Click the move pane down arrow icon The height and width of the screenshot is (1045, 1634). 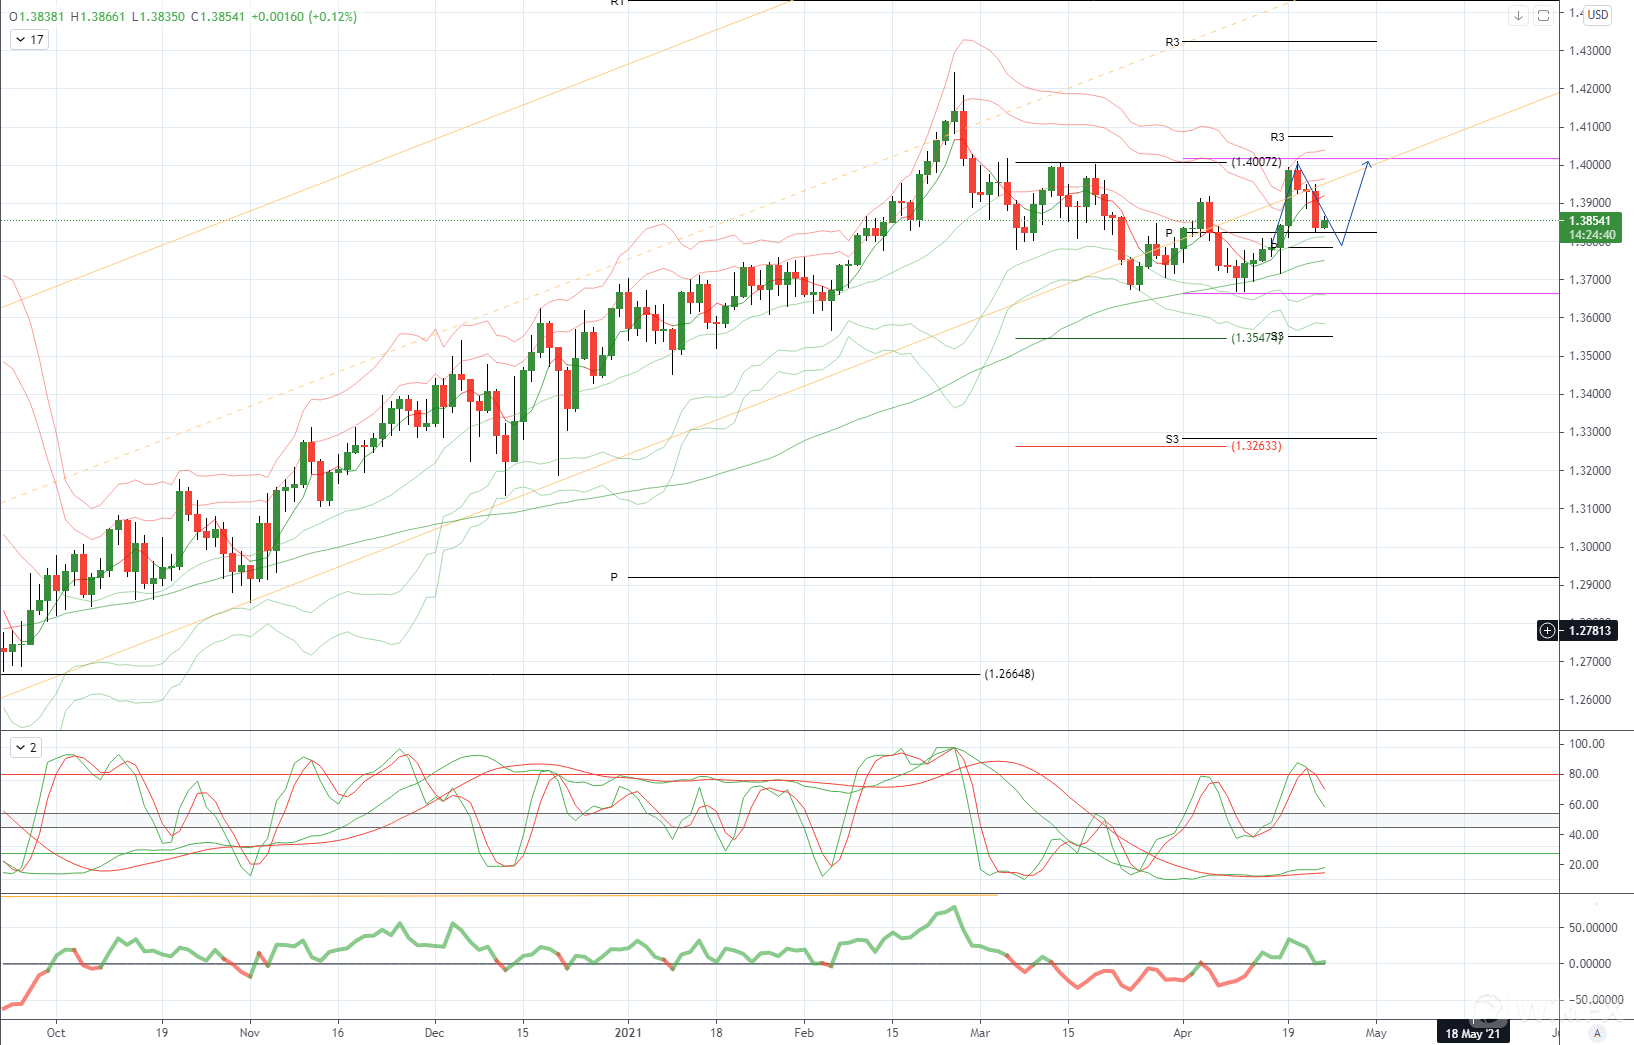pos(1518,16)
